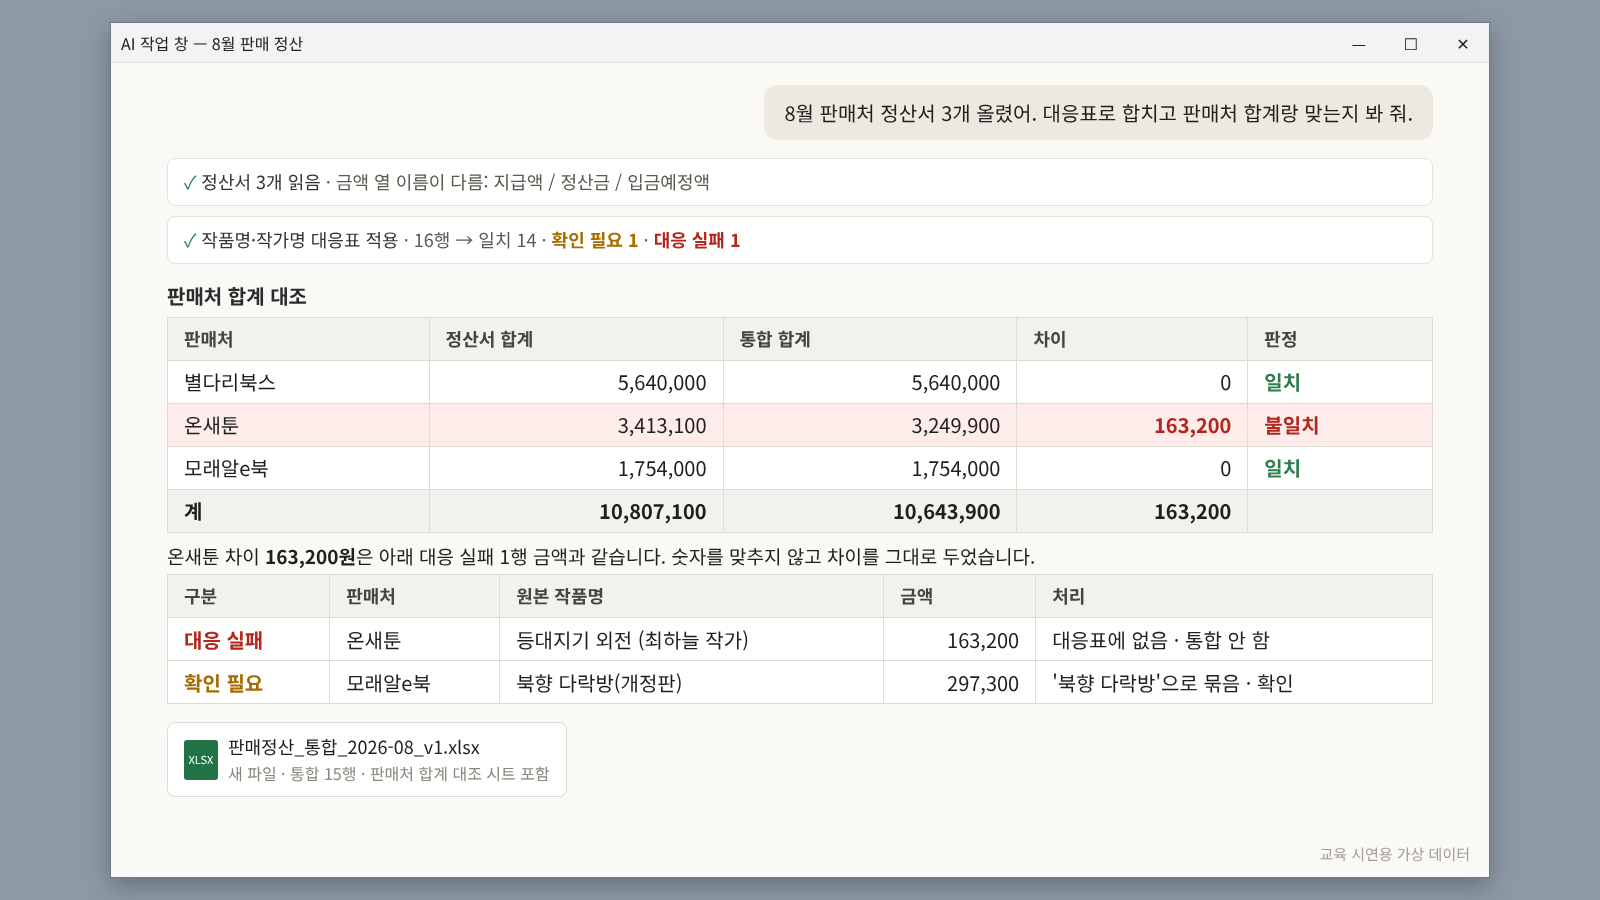Minimize the AI 작업 창 window
The height and width of the screenshot is (900, 1600).
click(x=1359, y=44)
